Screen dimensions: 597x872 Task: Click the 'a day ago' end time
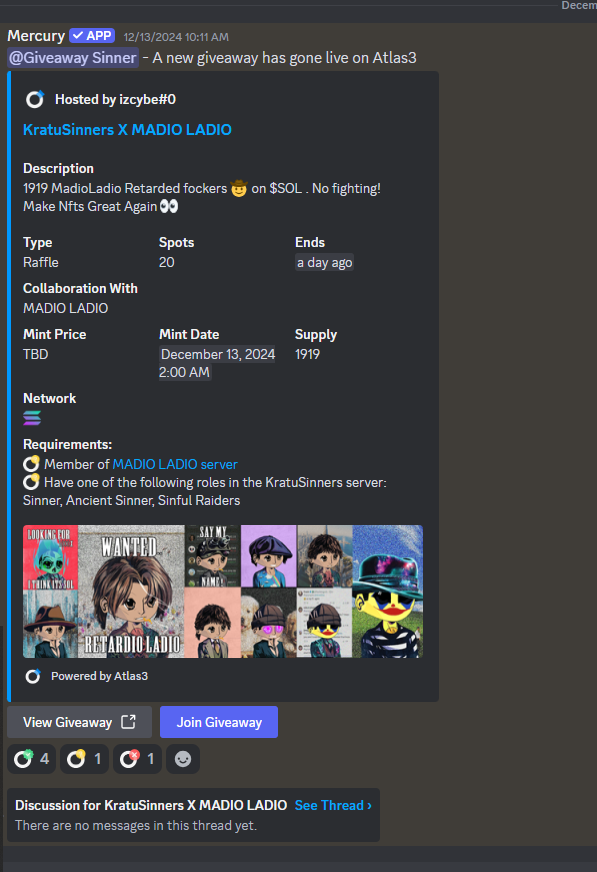(324, 262)
